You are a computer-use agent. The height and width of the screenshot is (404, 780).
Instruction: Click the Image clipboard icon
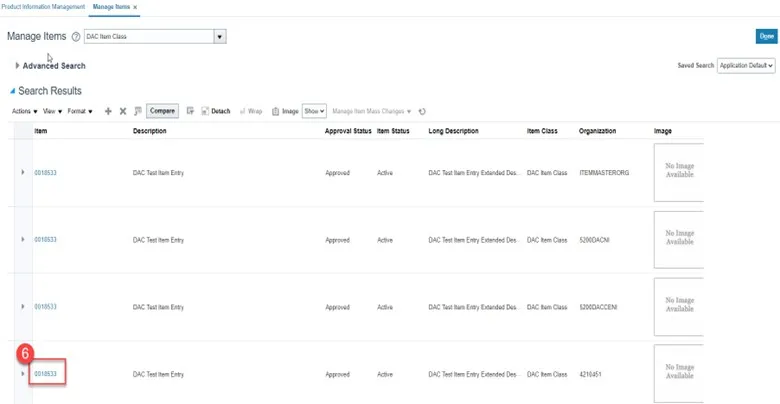(x=276, y=111)
